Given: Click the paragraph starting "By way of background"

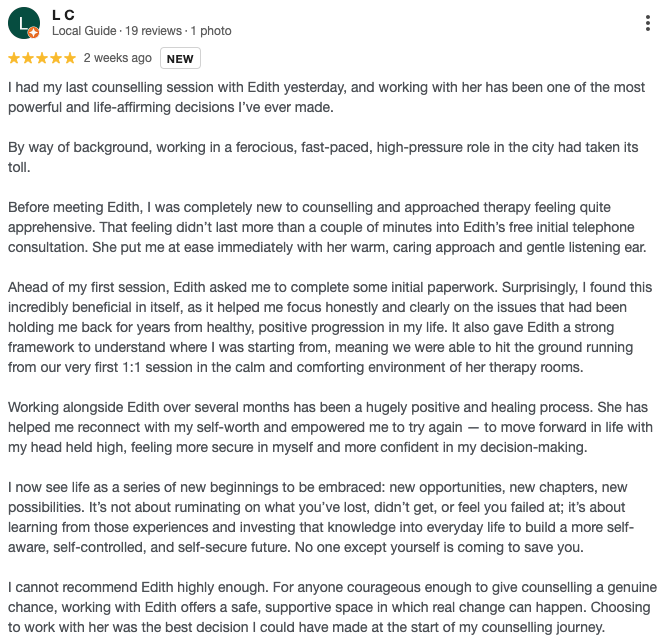Looking at the screenshot, I should coord(322,157).
